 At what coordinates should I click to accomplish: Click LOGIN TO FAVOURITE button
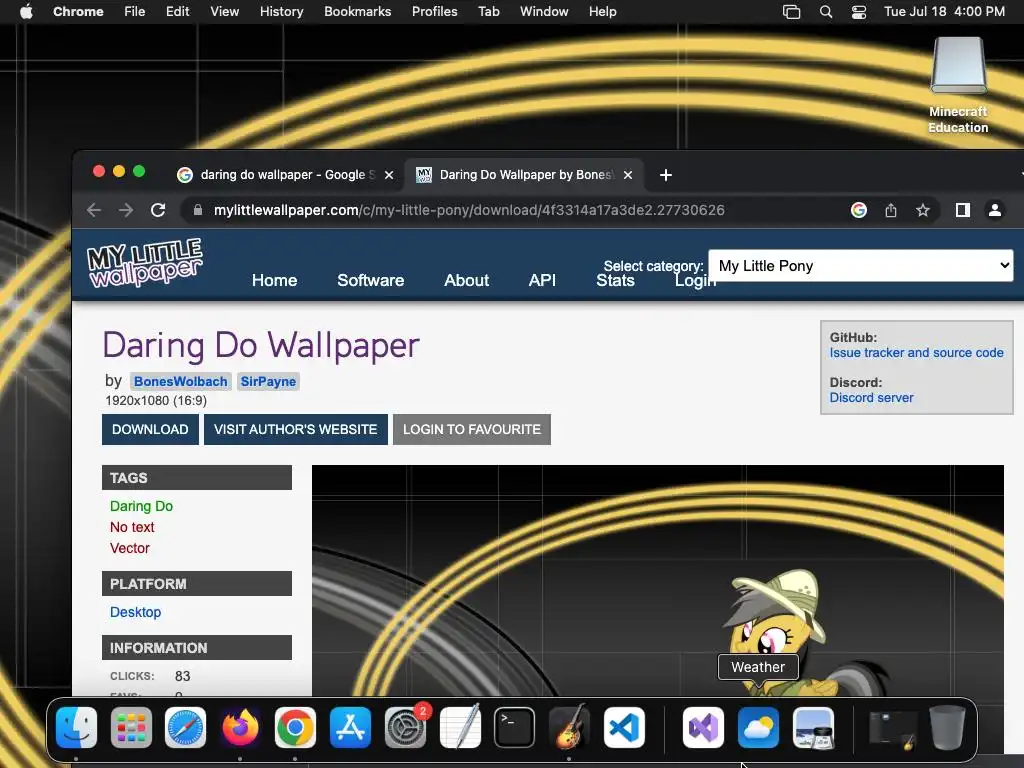(x=472, y=429)
